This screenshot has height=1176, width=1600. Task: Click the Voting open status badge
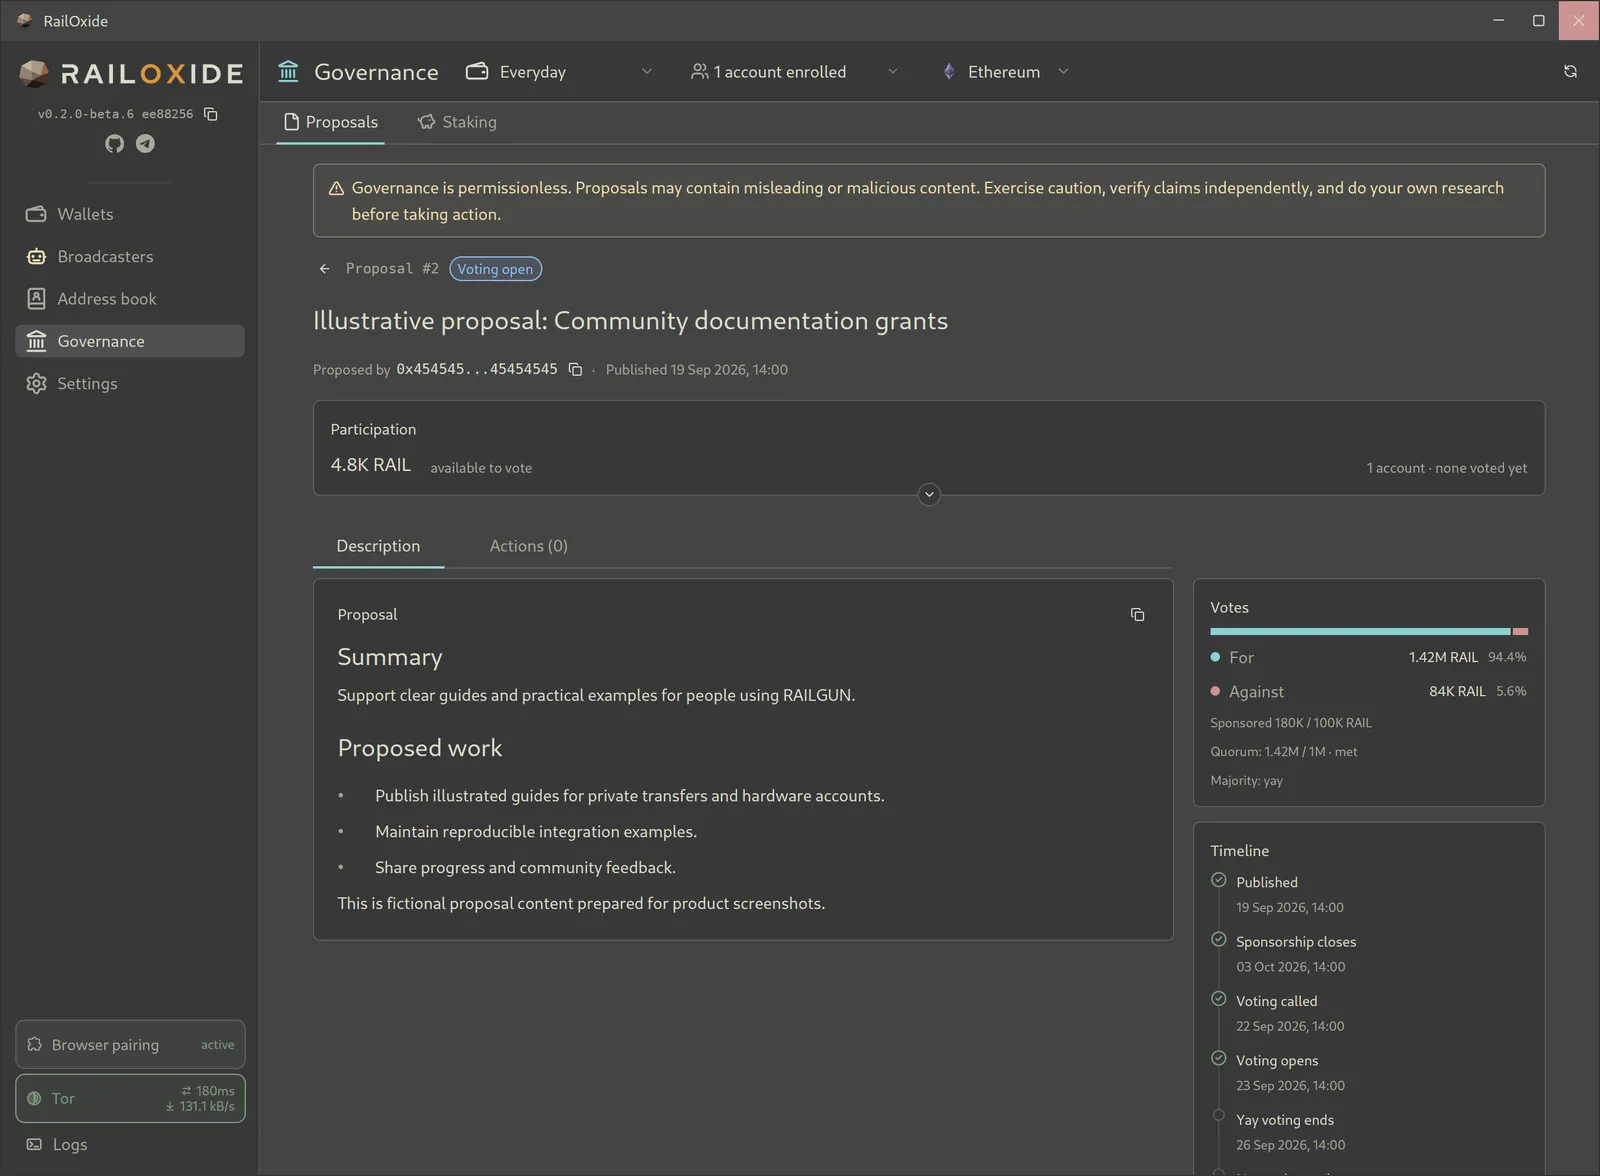(x=495, y=269)
